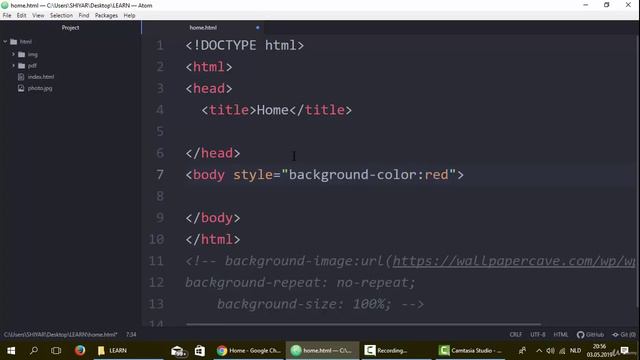Change line ending via CRLF
This screenshot has height=360, width=640.
coord(516,335)
